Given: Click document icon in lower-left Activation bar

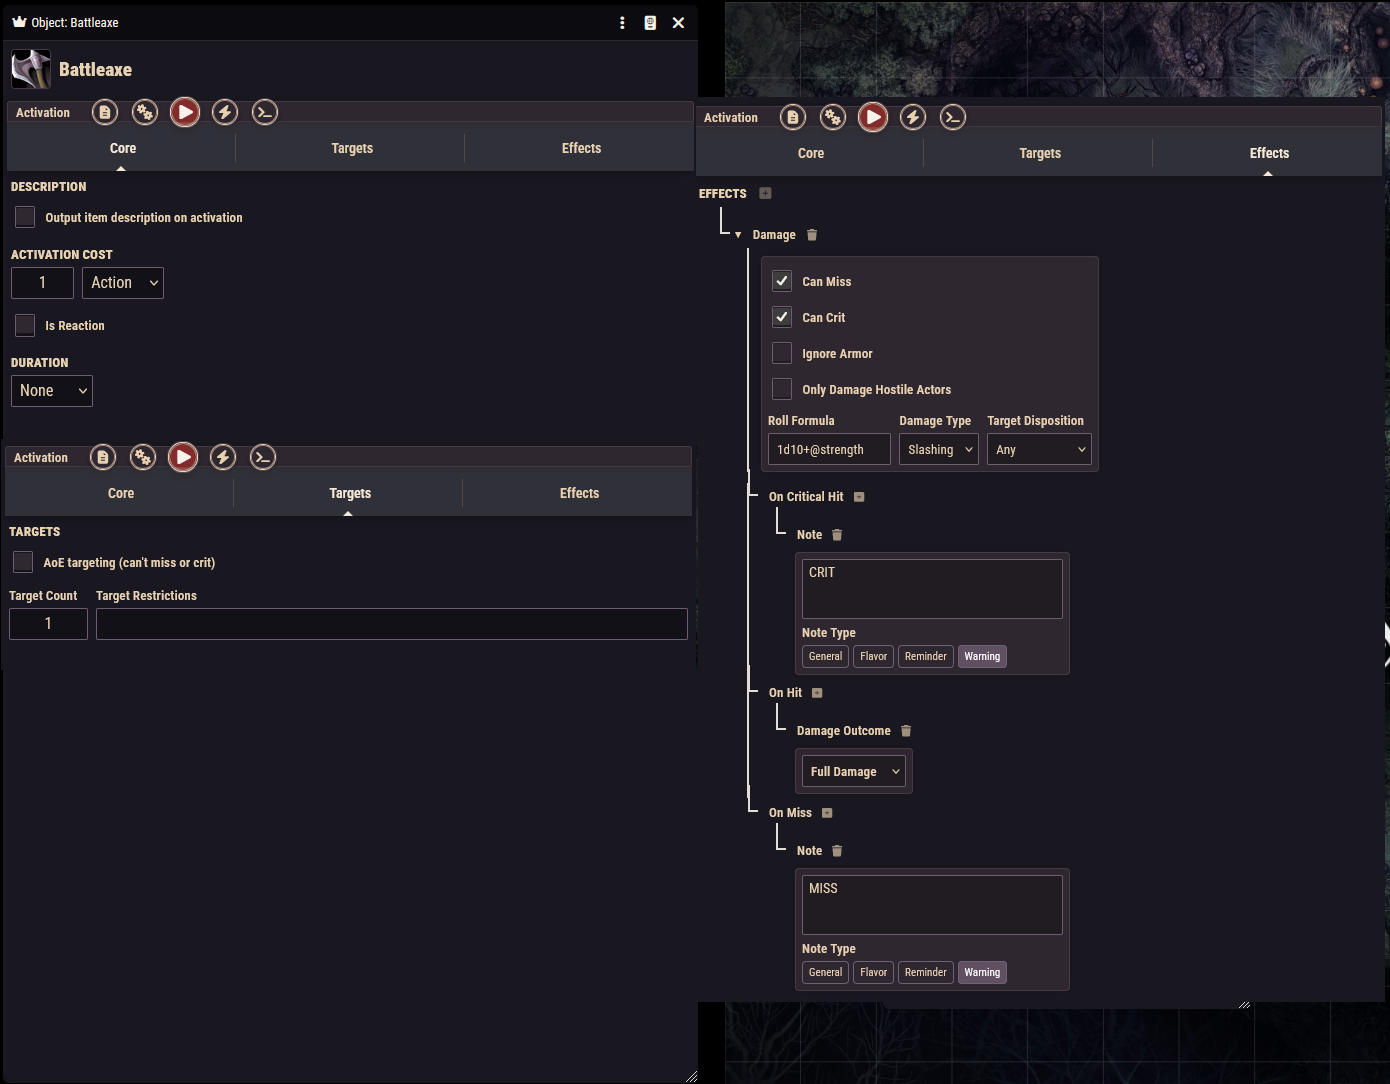Looking at the screenshot, I should (x=103, y=457).
